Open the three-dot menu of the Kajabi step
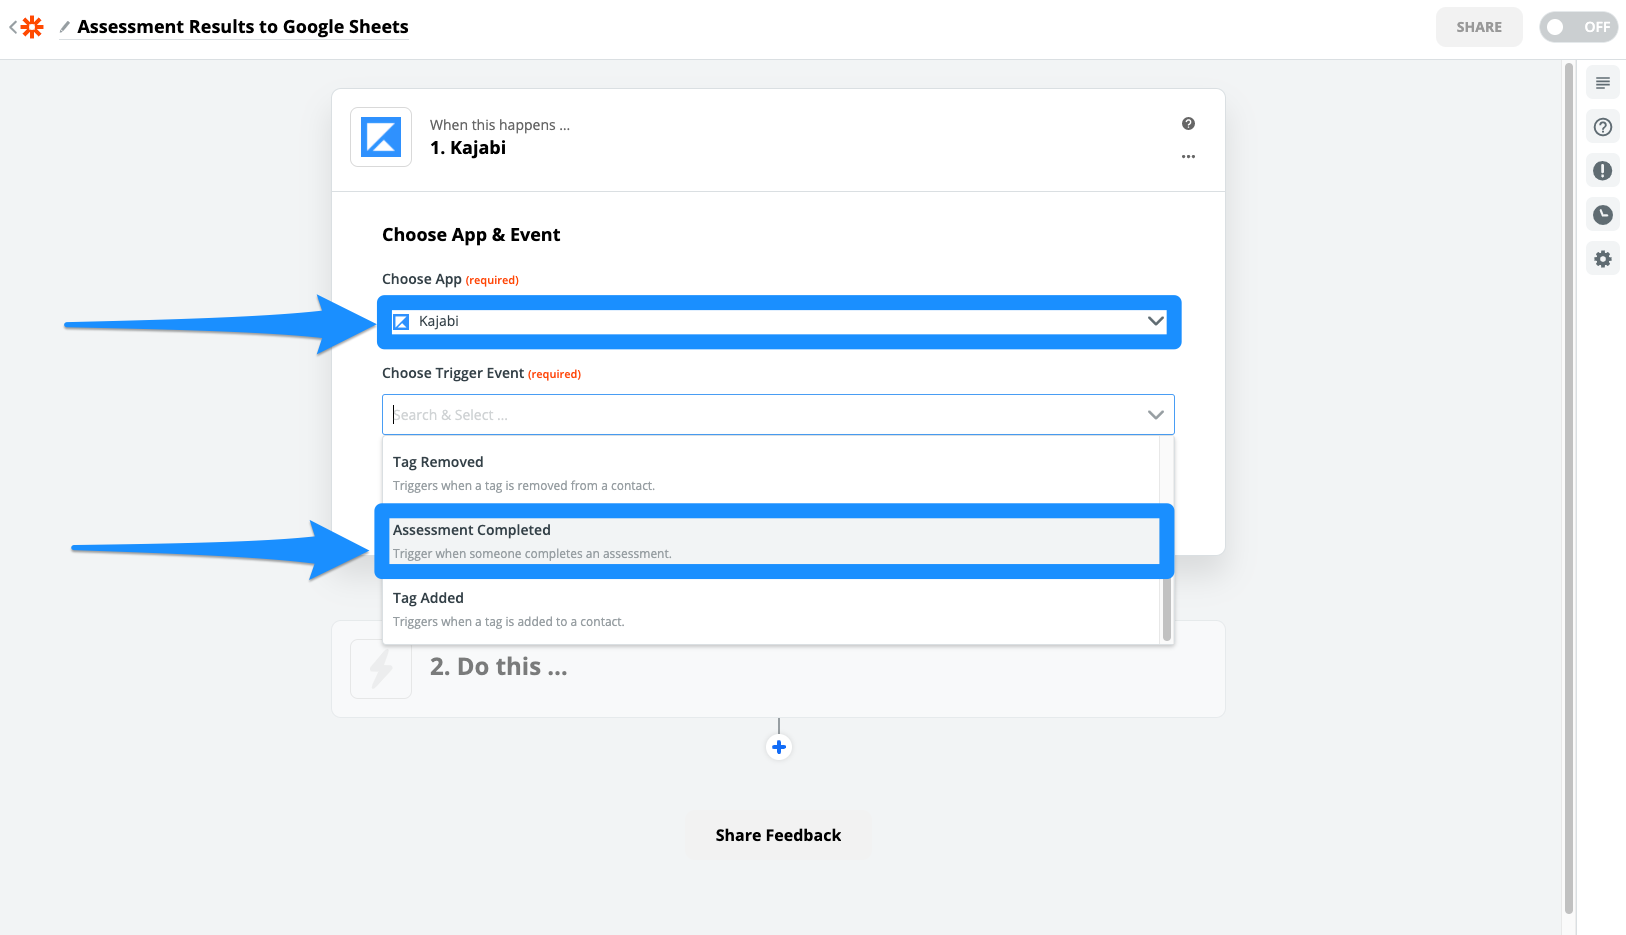This screenshot has height=935, width=1626. (1188, 156)
